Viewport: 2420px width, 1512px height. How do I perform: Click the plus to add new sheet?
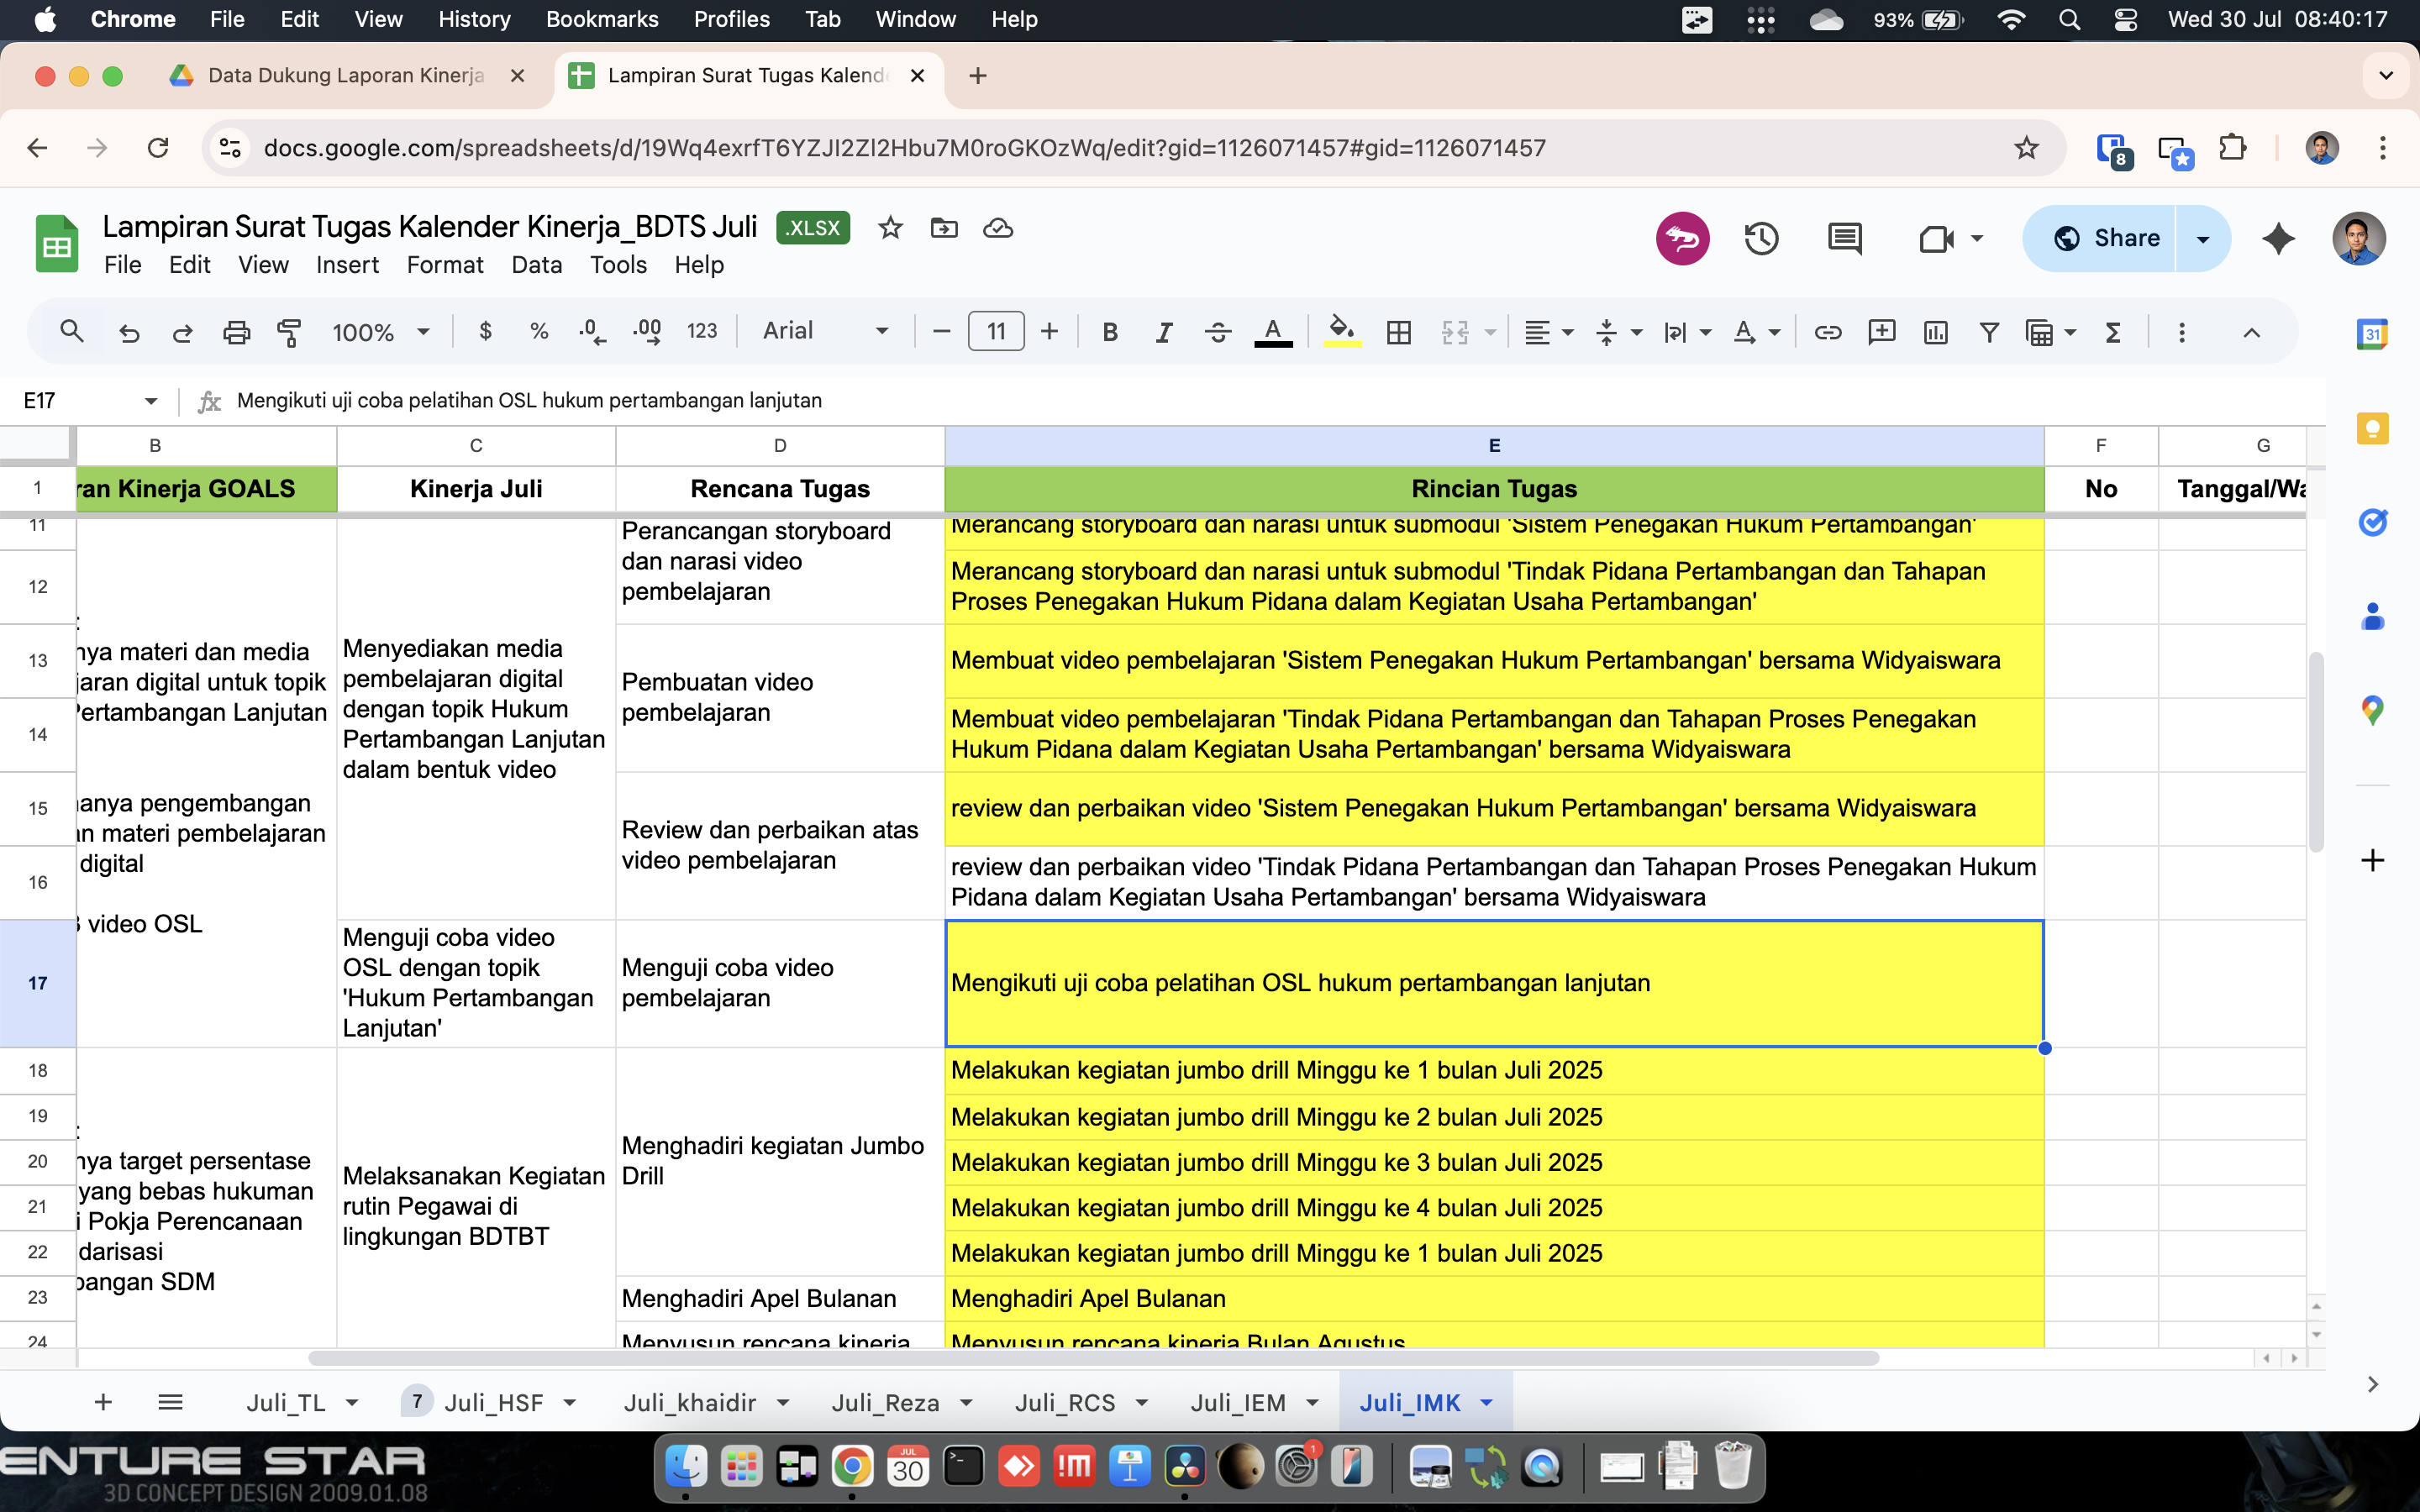point(103,1403)
